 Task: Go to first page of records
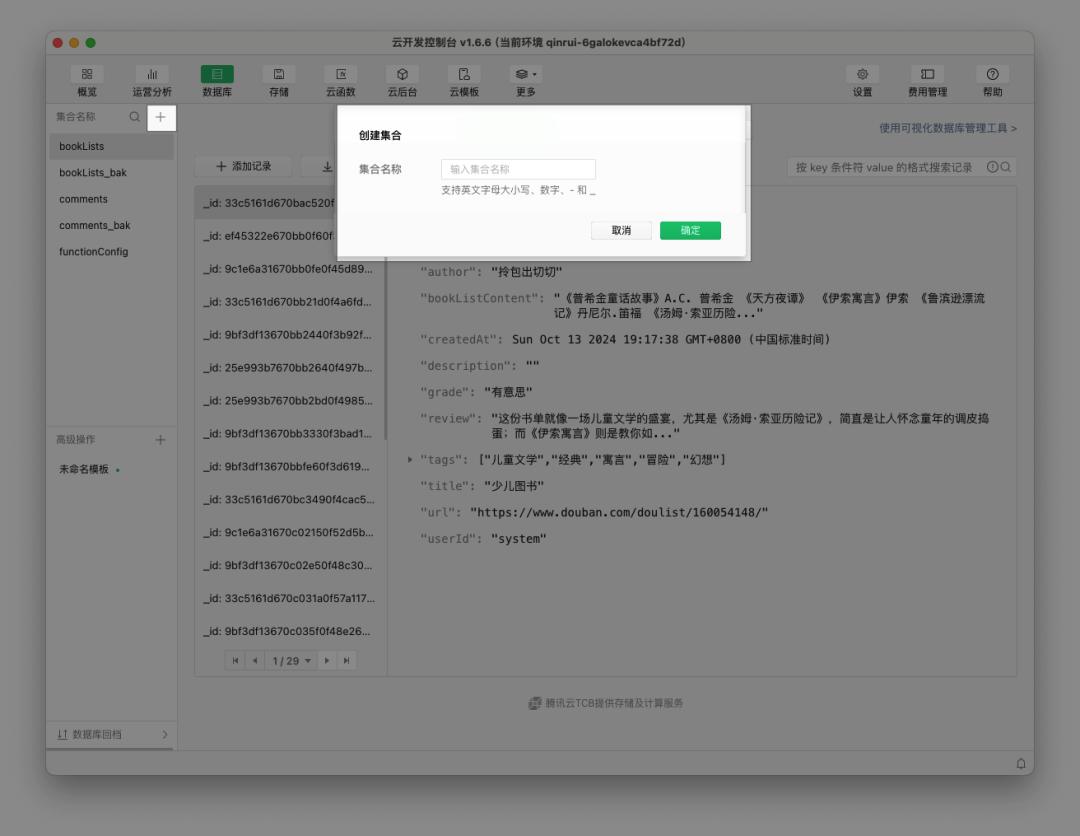[x=236, y=660]
